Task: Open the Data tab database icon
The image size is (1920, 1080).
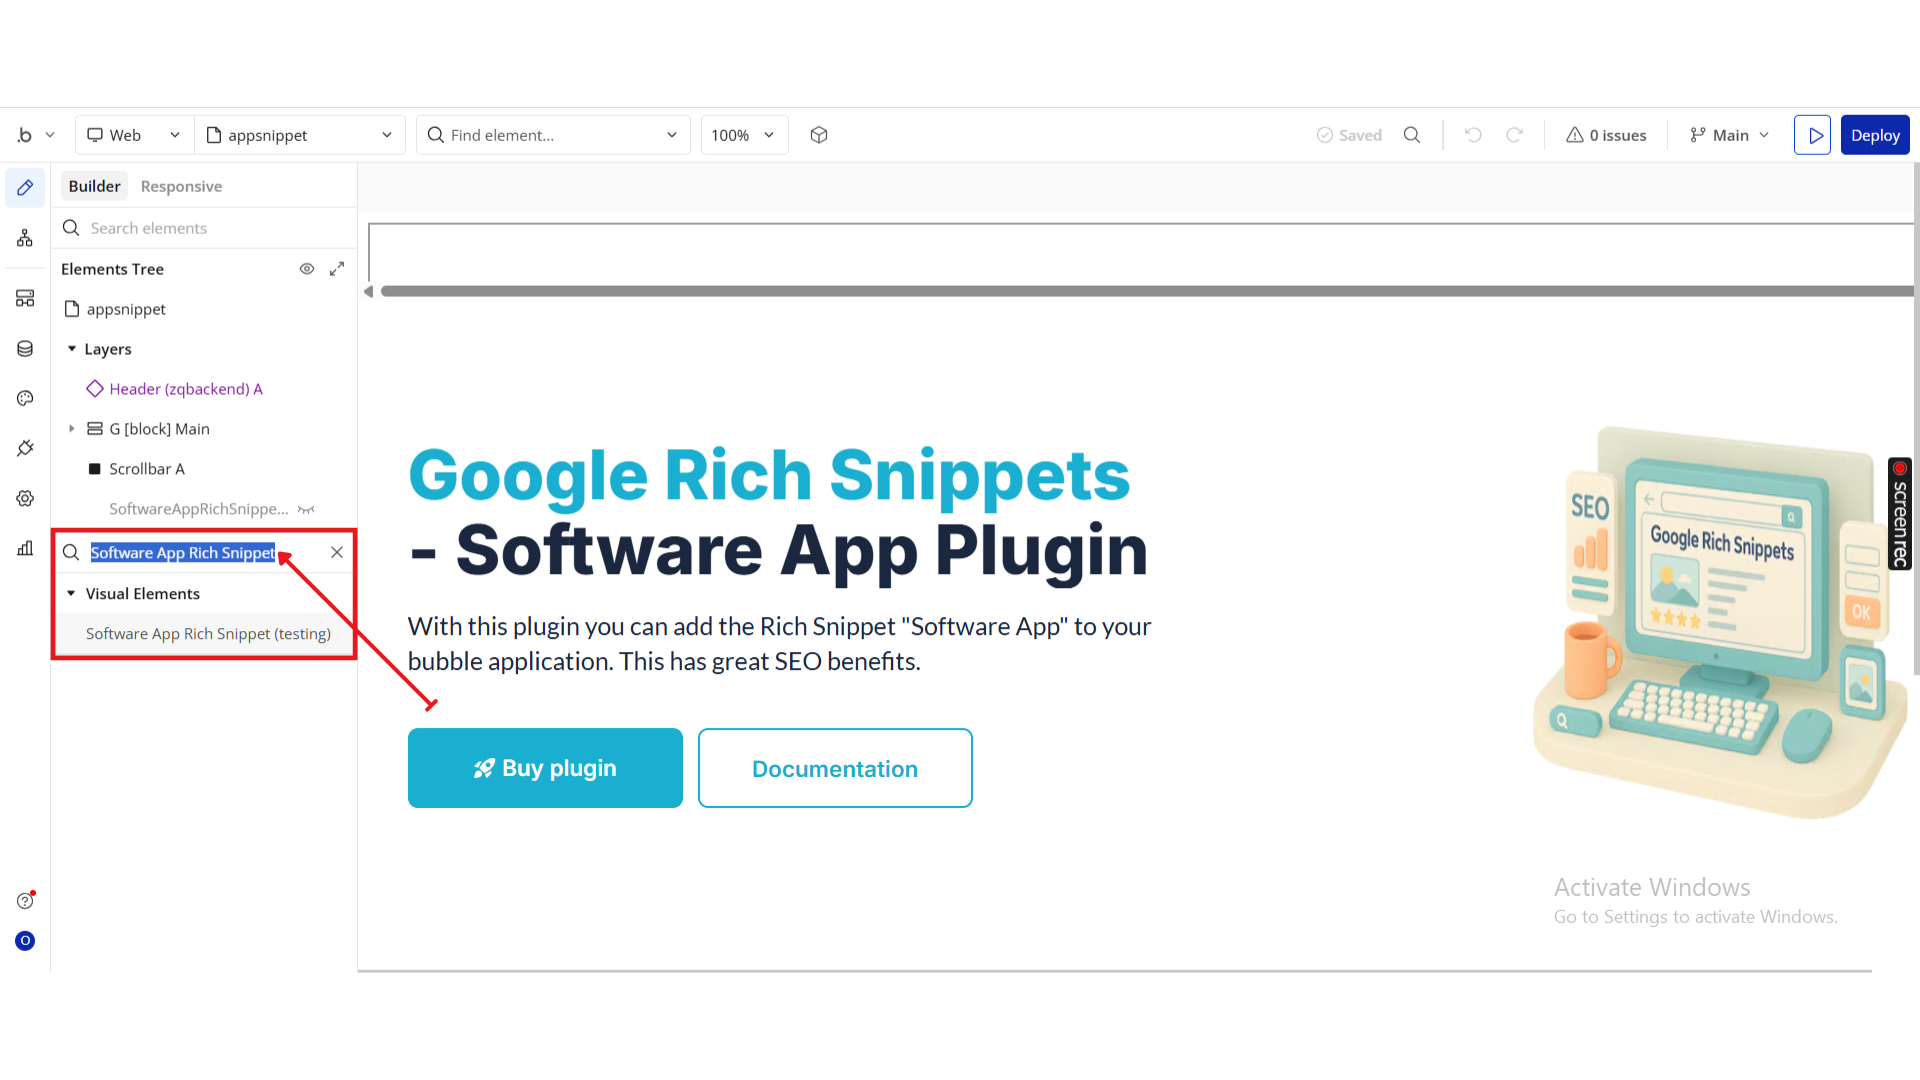Action: pyautogui.click(x=25, y=348)
